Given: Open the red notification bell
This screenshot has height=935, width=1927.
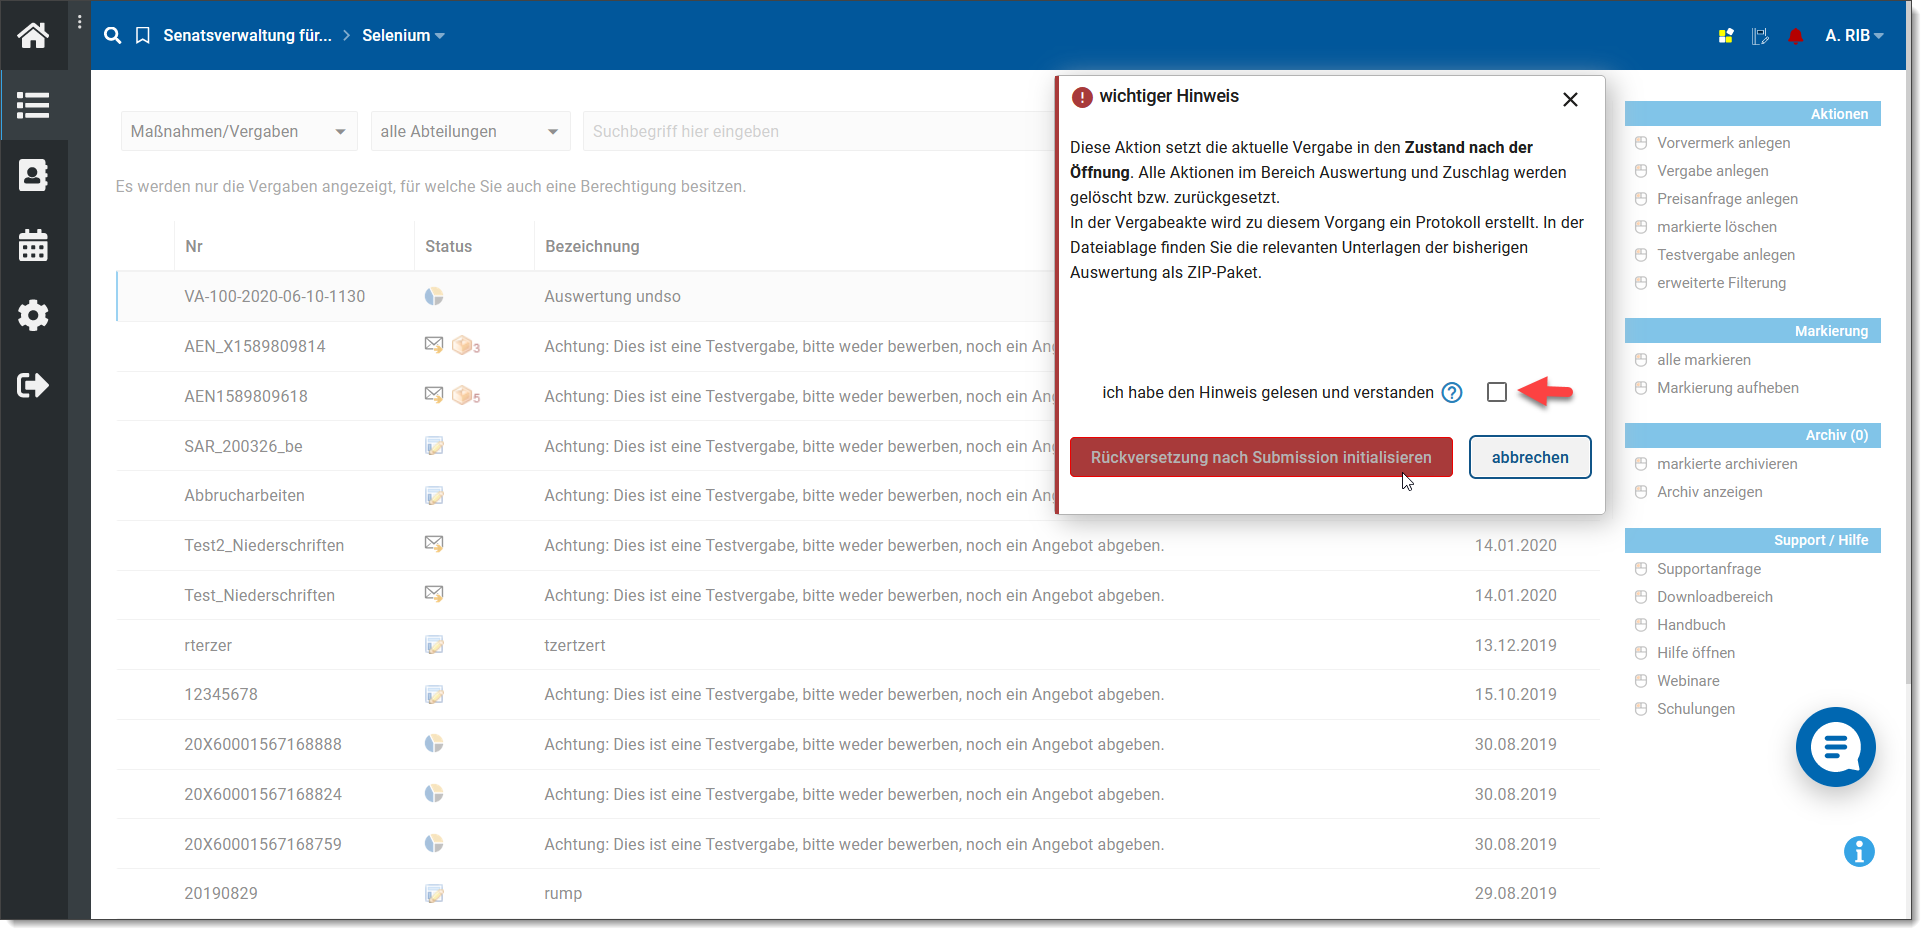Looking at the screenshot, I should 1796,36.
